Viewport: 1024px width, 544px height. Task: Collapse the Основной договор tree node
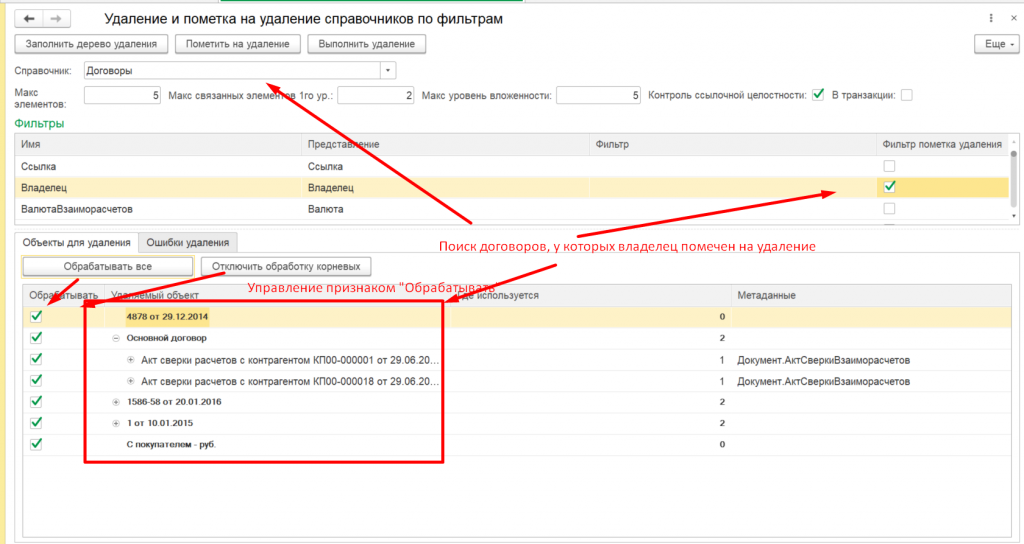[116, 338]
